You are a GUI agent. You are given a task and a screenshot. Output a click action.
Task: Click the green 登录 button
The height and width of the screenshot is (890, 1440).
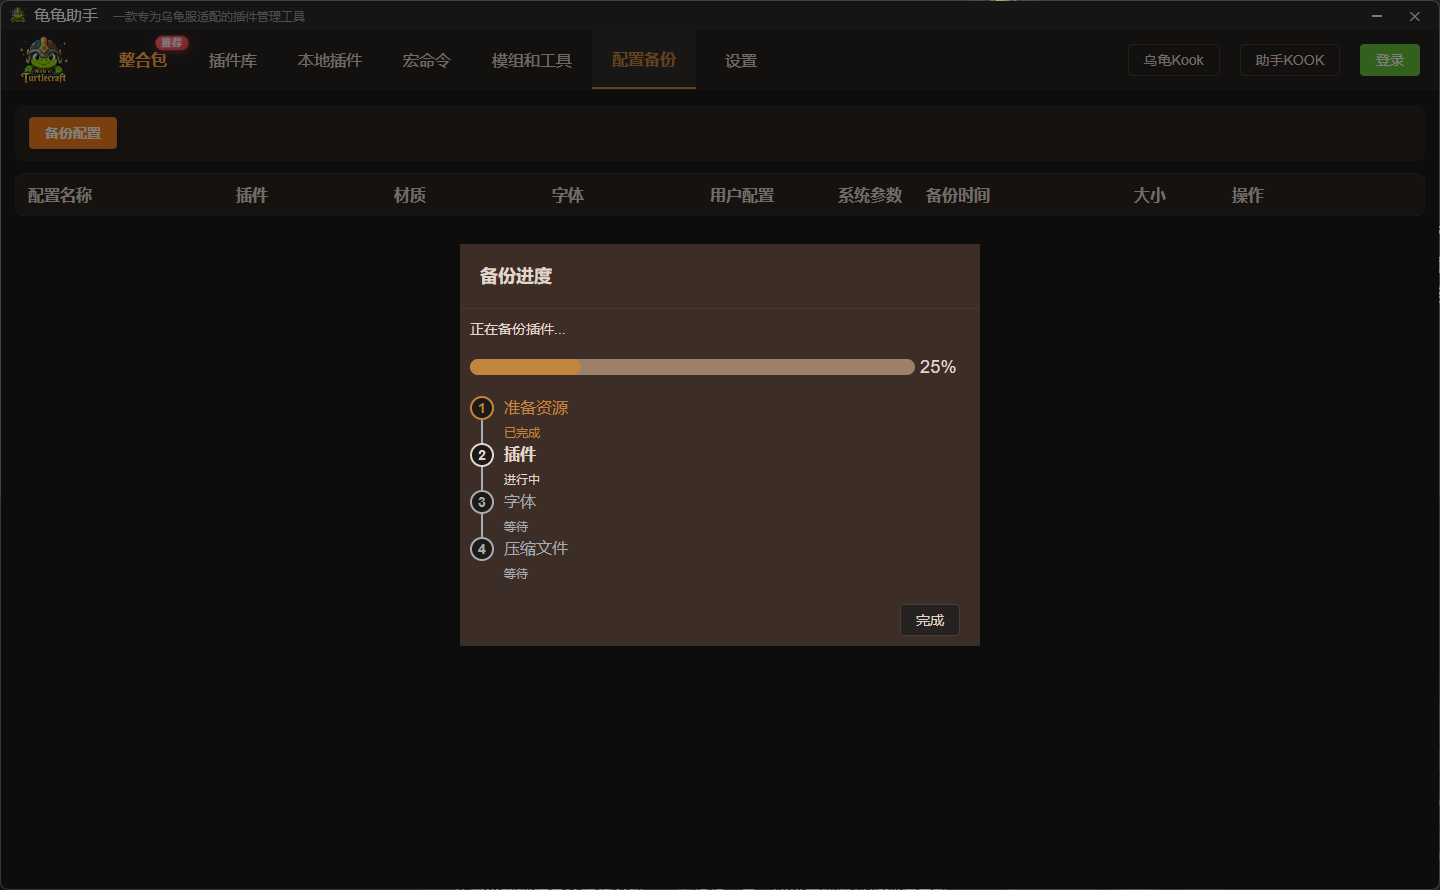(x=1390, y=60)
